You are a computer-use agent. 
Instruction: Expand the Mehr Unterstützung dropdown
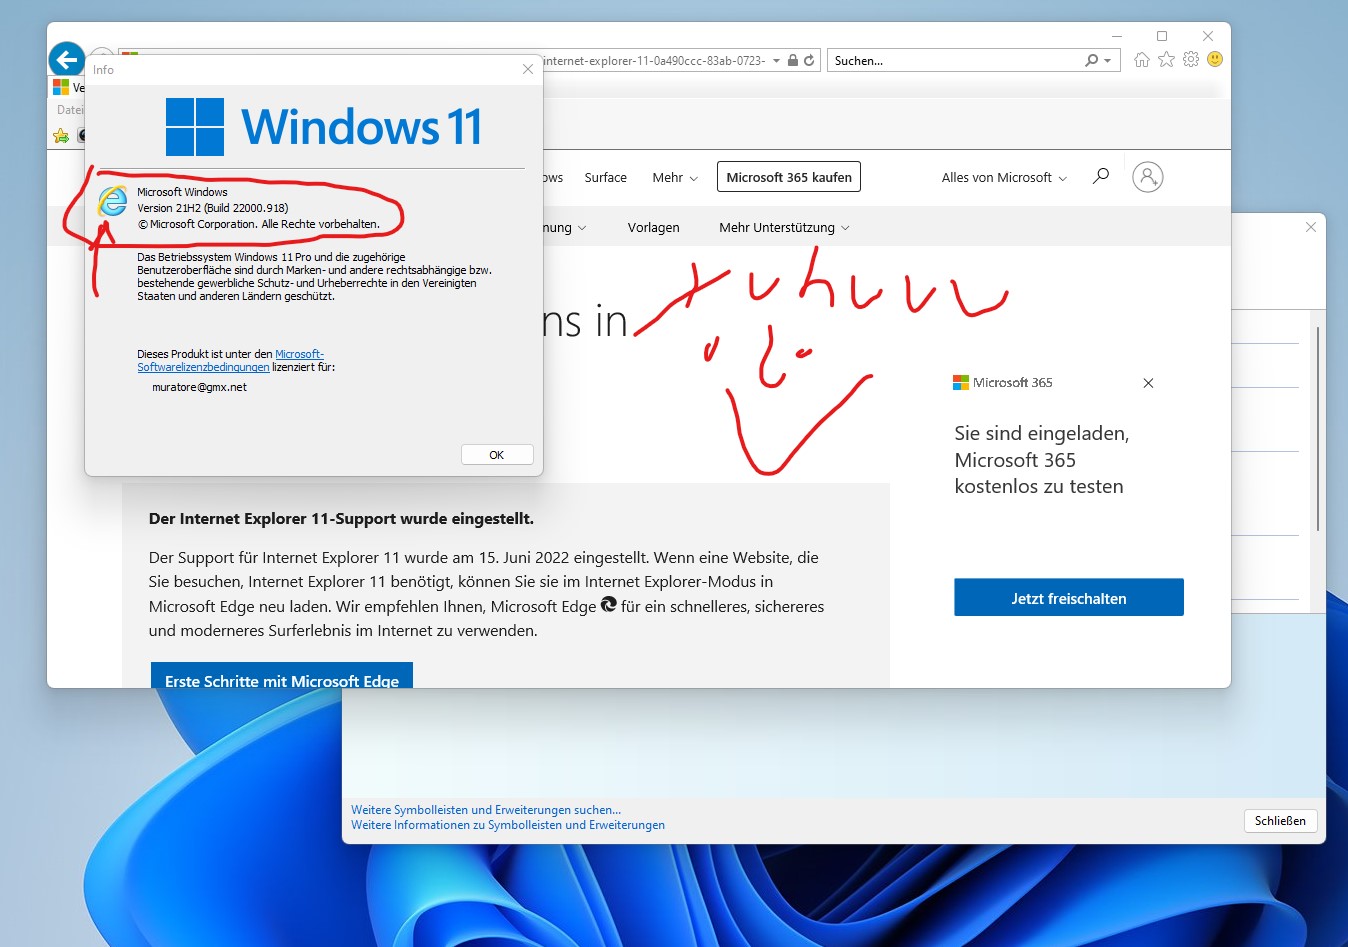coord(784,228)
